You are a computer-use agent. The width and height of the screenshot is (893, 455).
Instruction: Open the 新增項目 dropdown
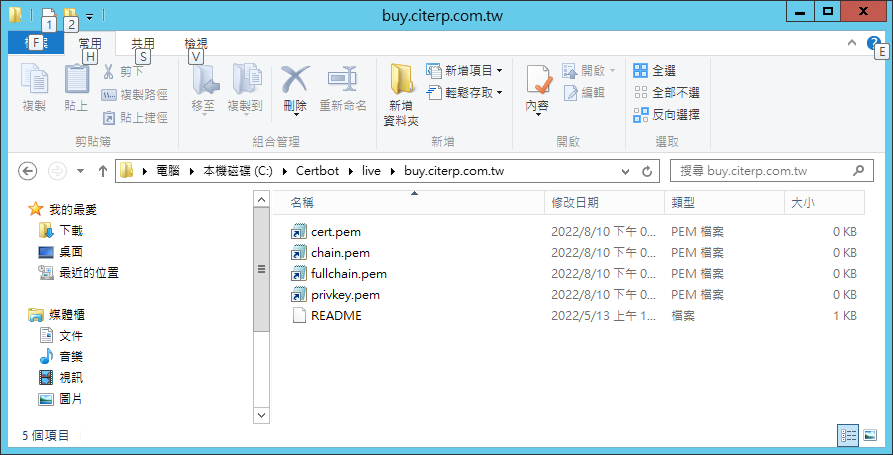tap(464, 71)
